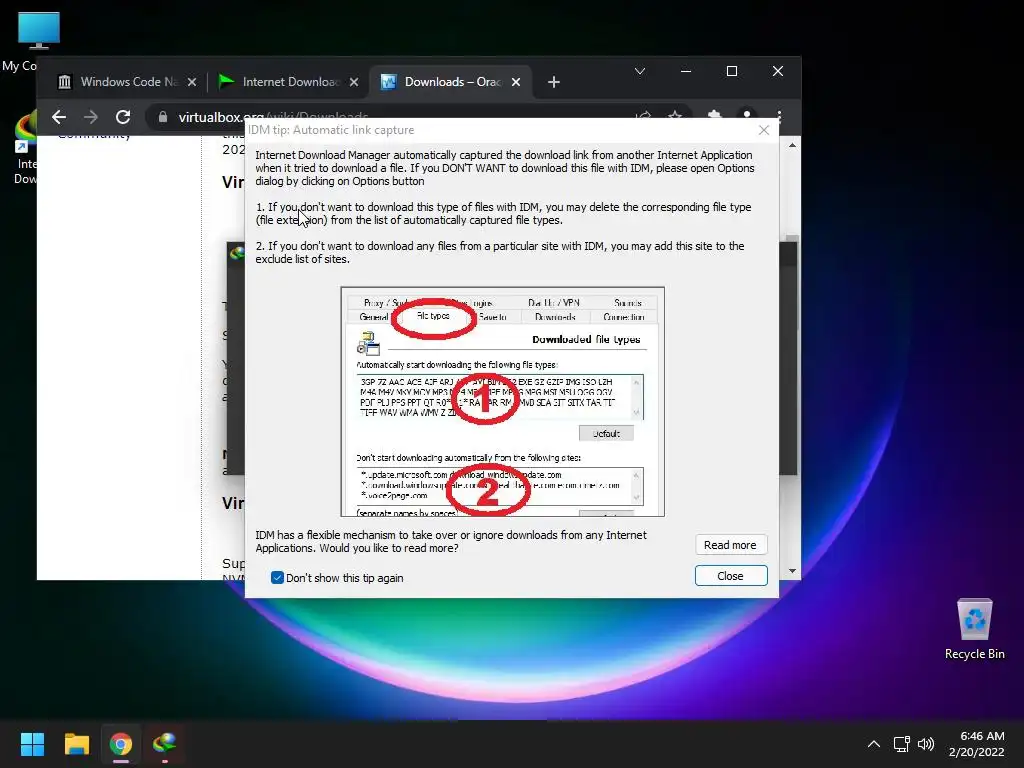The height and width of the screenshot is (768, 1024).
Task: Close the Windows Code Name tab
Action: [x=191, y=82]
